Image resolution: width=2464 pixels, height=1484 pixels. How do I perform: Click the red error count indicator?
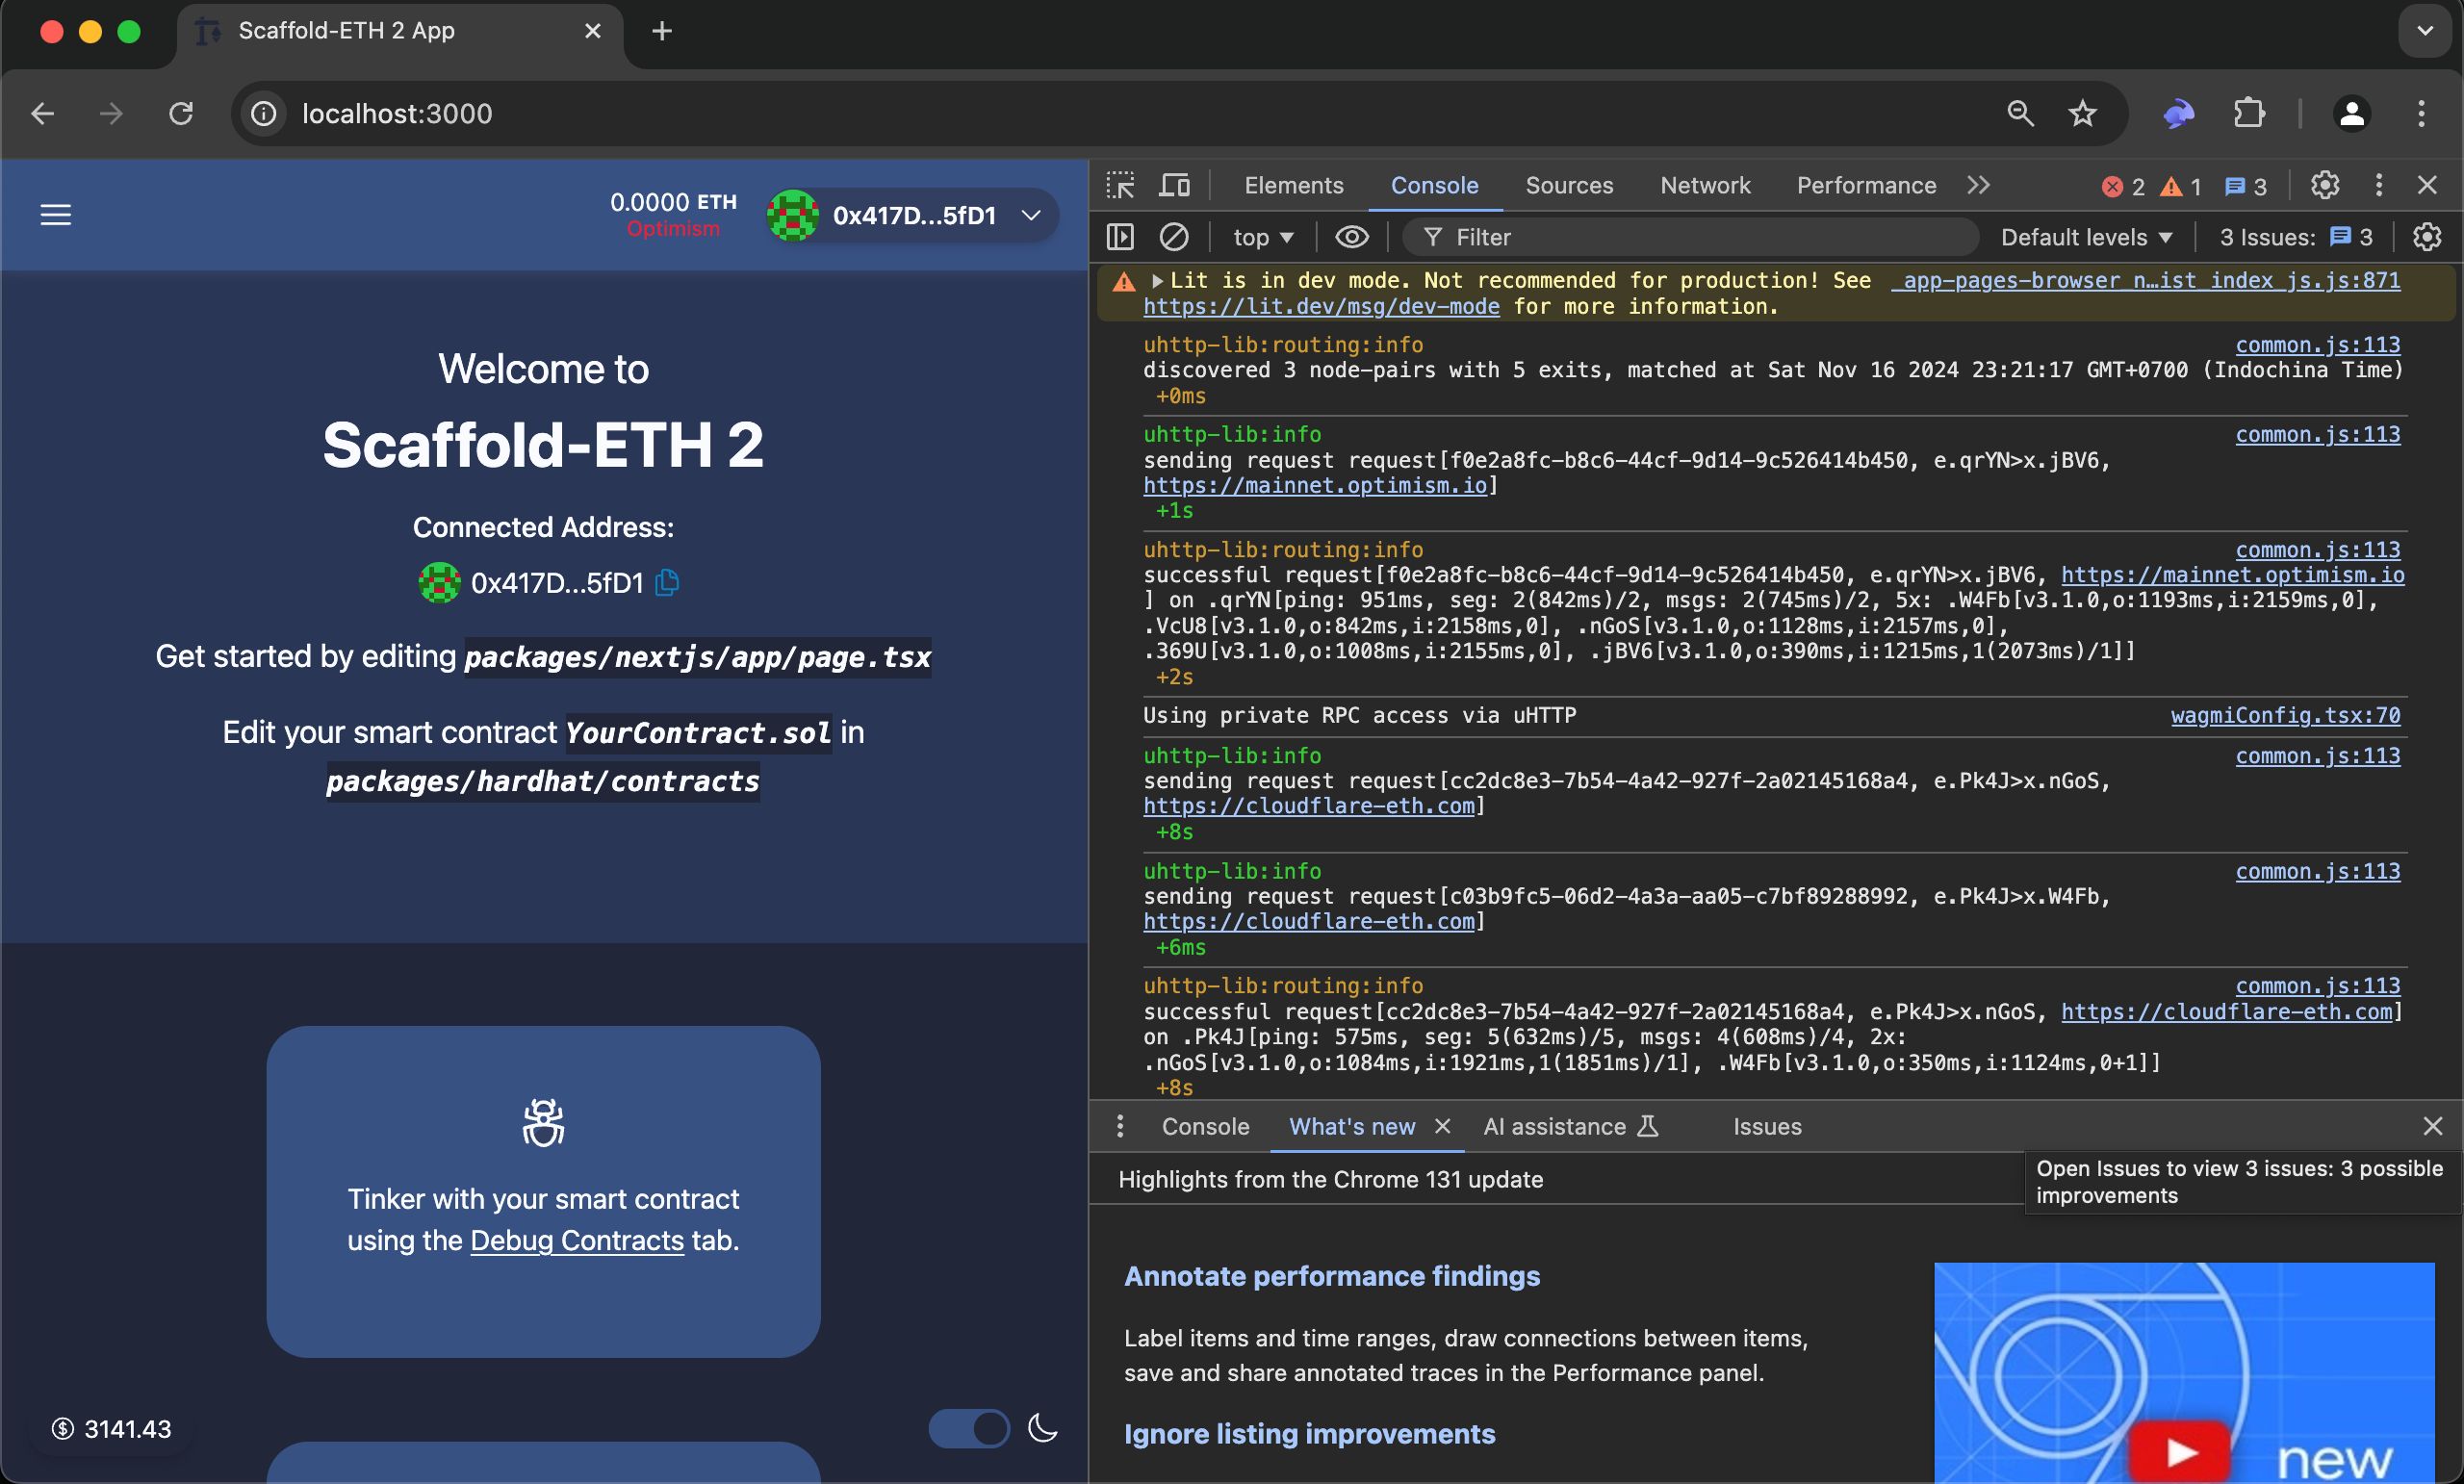[x=2123, y=186]
